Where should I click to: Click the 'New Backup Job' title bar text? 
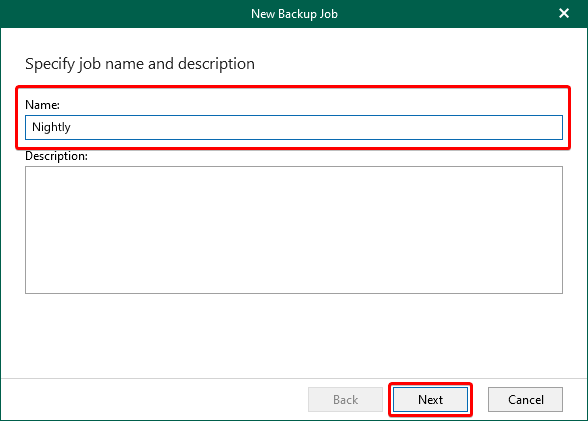(x=294, y=14)
